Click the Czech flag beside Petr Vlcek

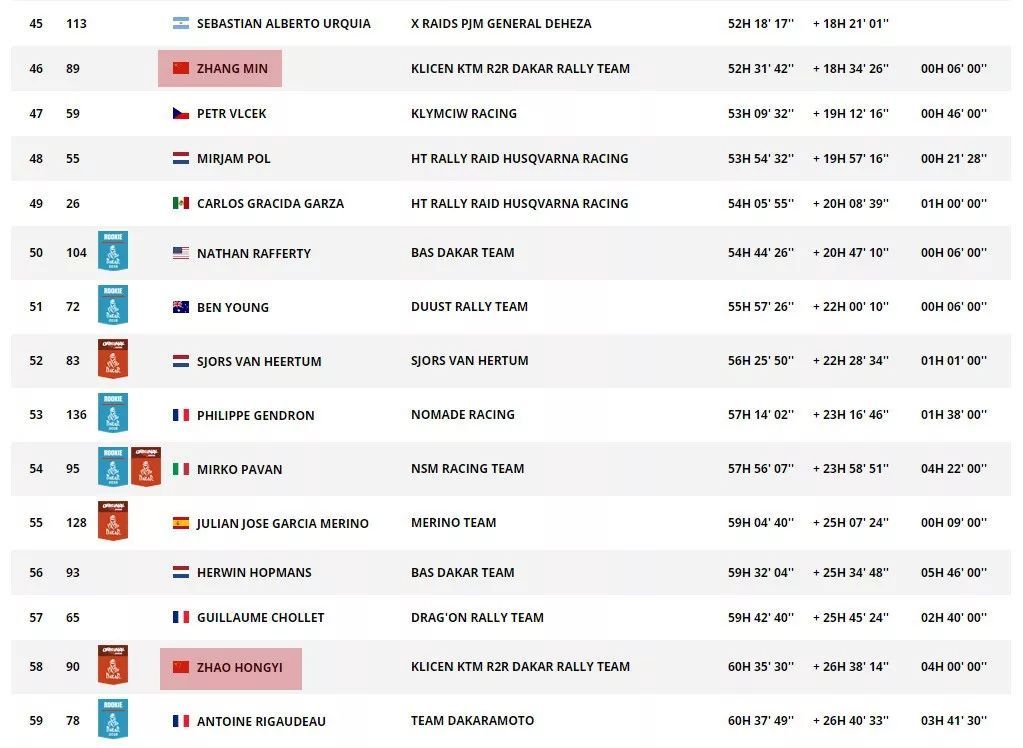181,114
